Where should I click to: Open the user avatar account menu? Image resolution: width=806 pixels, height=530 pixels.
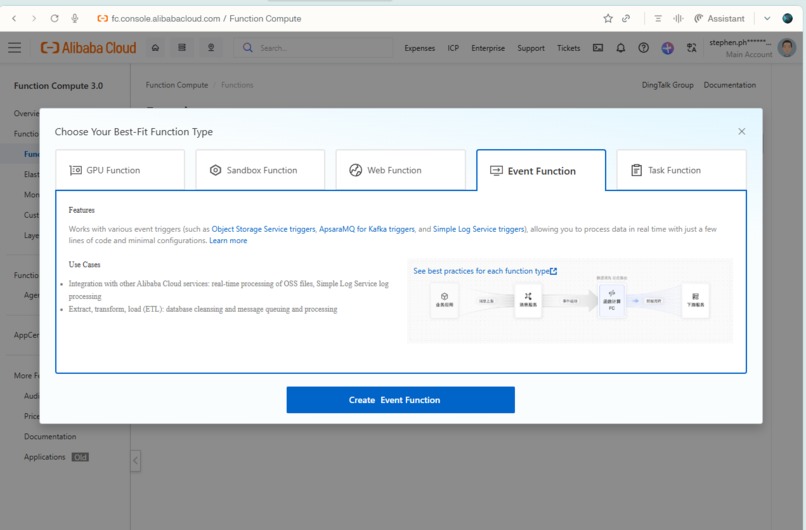(x=787, y=48)
